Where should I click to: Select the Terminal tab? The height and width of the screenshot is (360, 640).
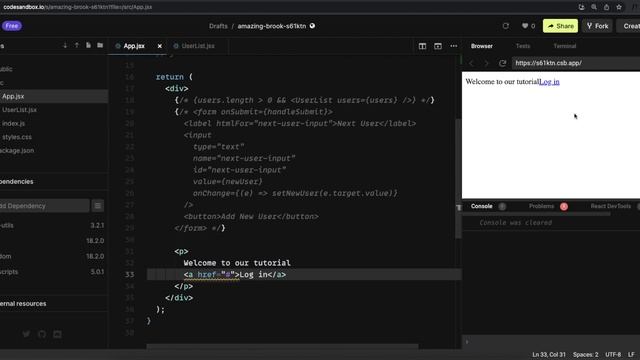click(564, 46)
